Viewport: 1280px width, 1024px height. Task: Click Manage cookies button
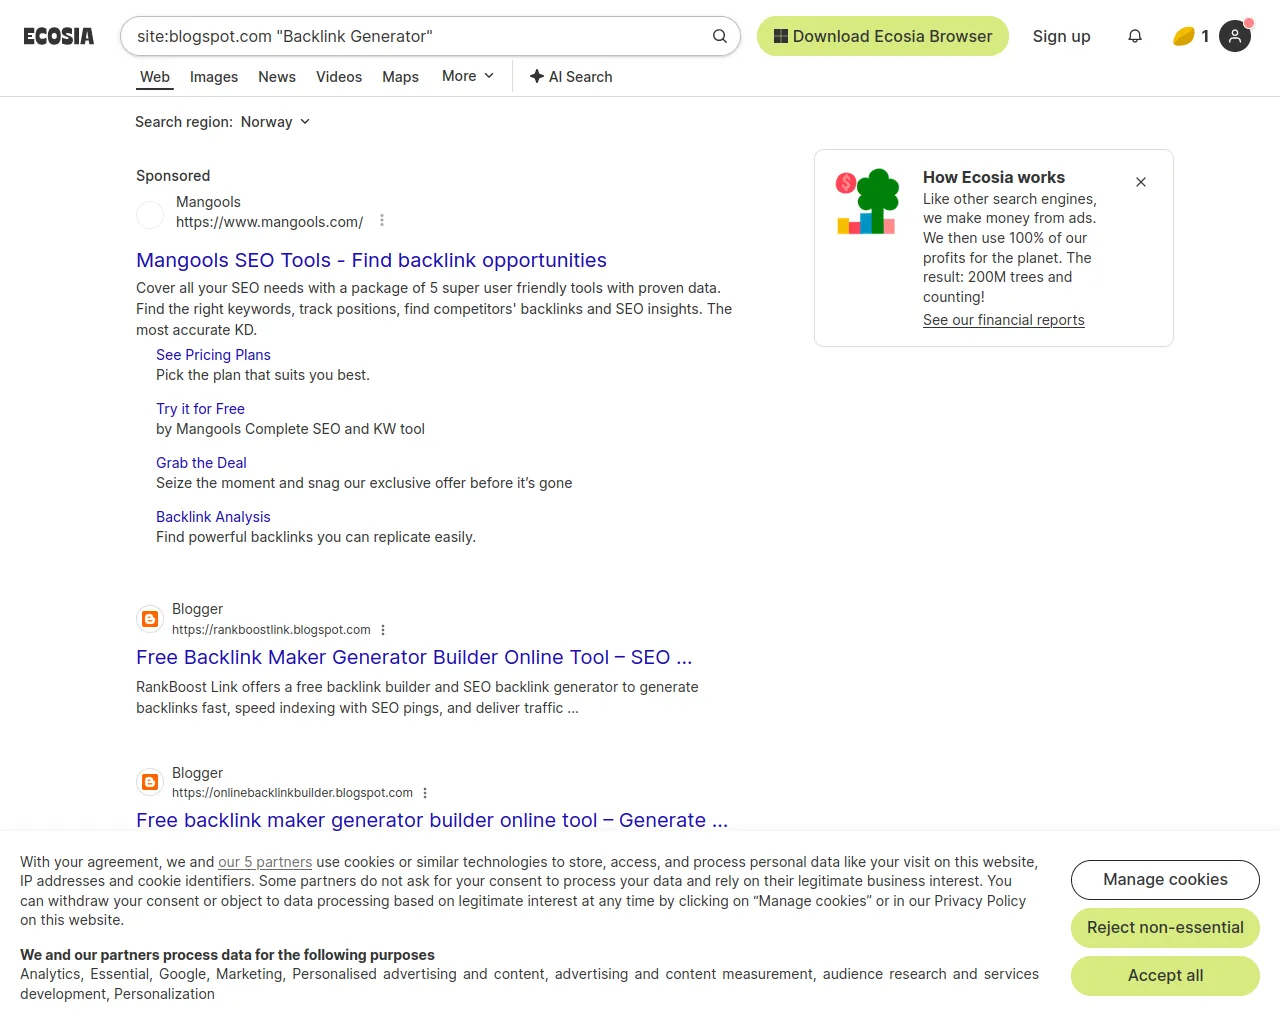[1165, 880]
